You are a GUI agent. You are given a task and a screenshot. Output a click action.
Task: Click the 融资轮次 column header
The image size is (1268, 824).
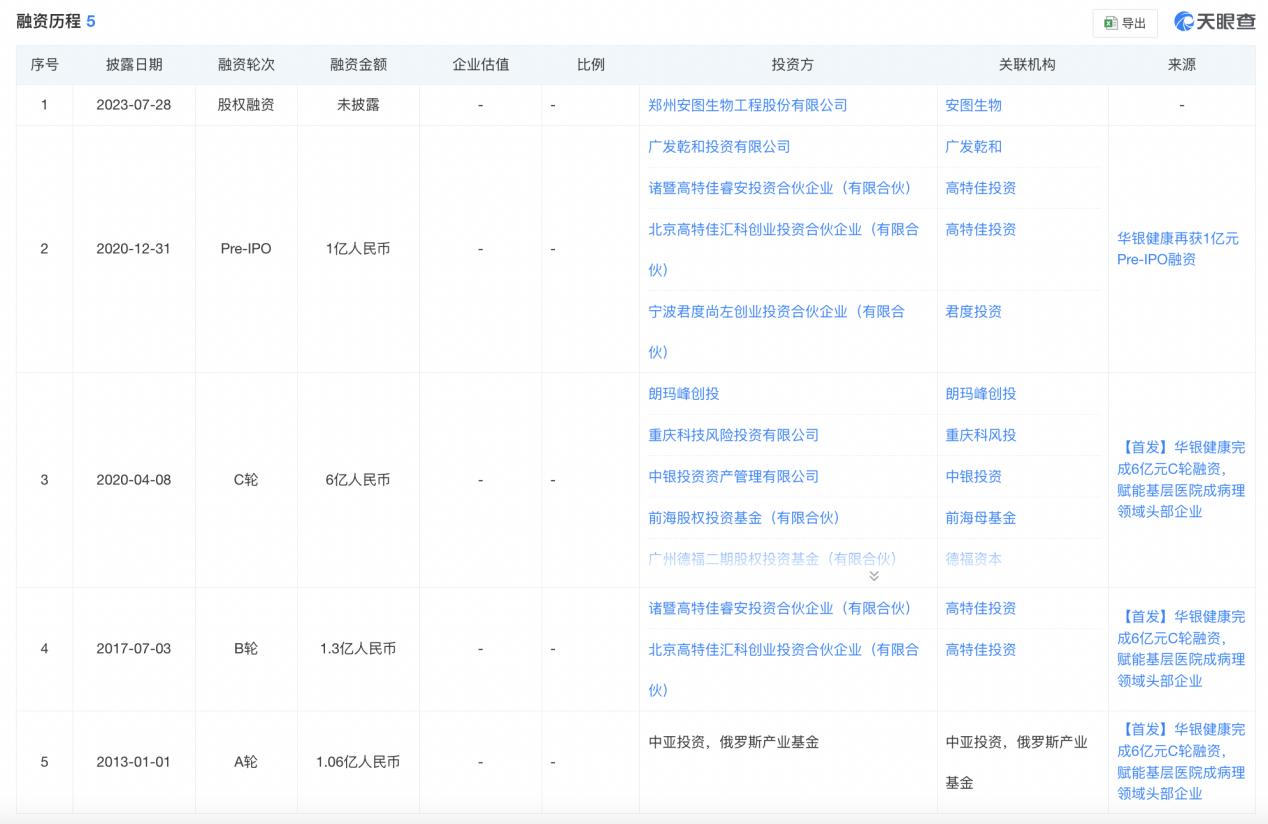click(246, 64)
